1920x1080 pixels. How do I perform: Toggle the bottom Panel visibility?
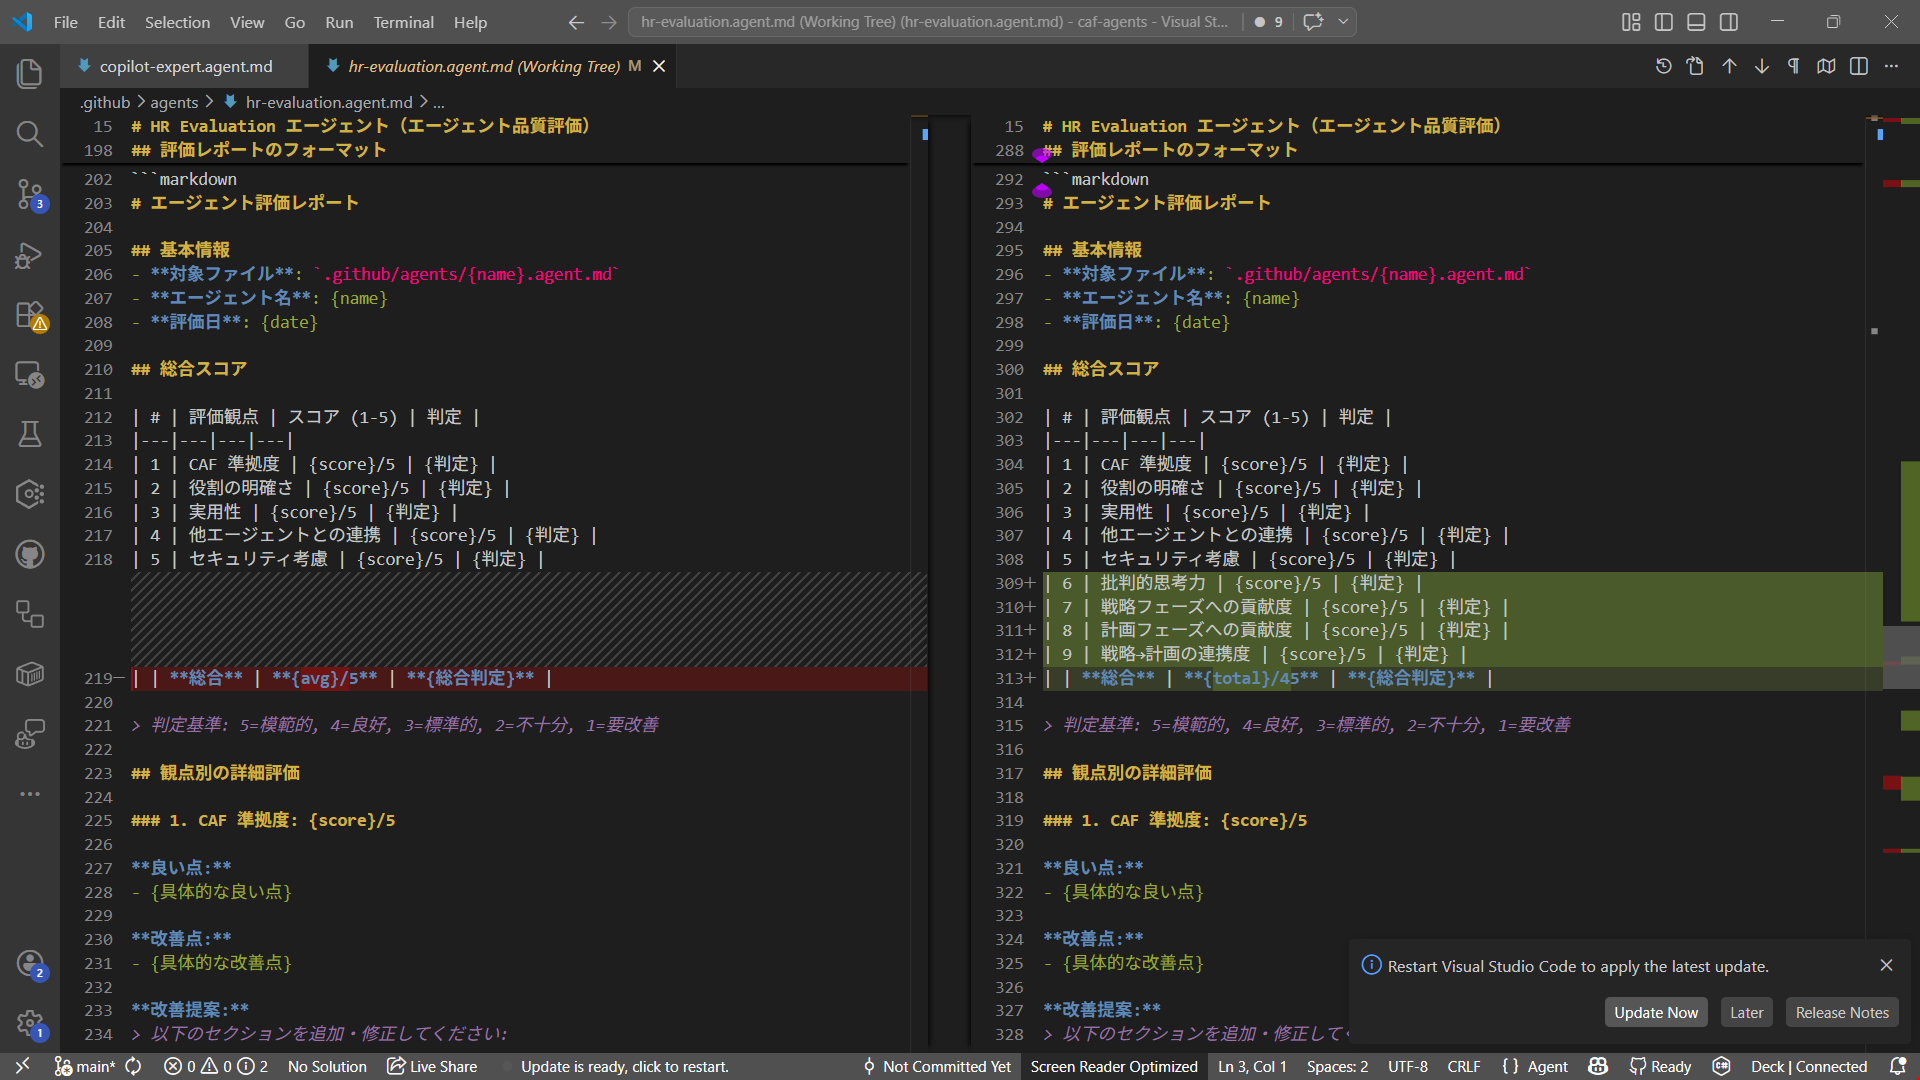1696,22
